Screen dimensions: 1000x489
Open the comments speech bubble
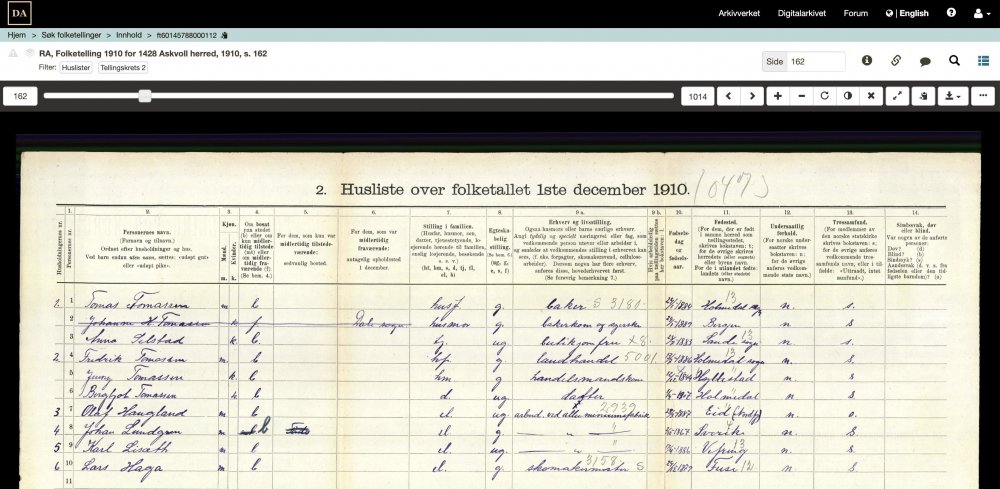click(x=925, y=61)
